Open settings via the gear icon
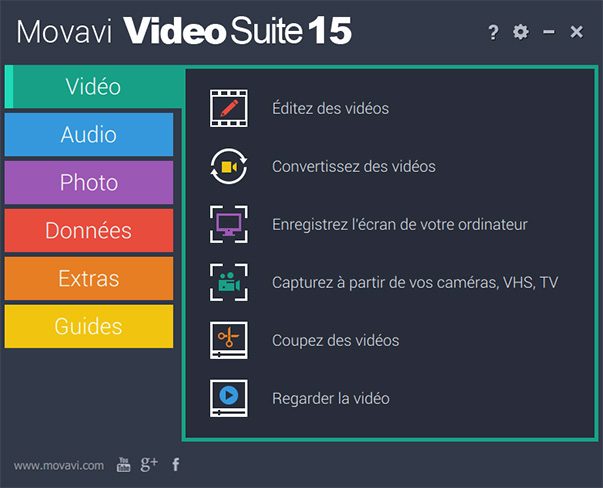Screen dimensions: 603x488 click(521, 32)
